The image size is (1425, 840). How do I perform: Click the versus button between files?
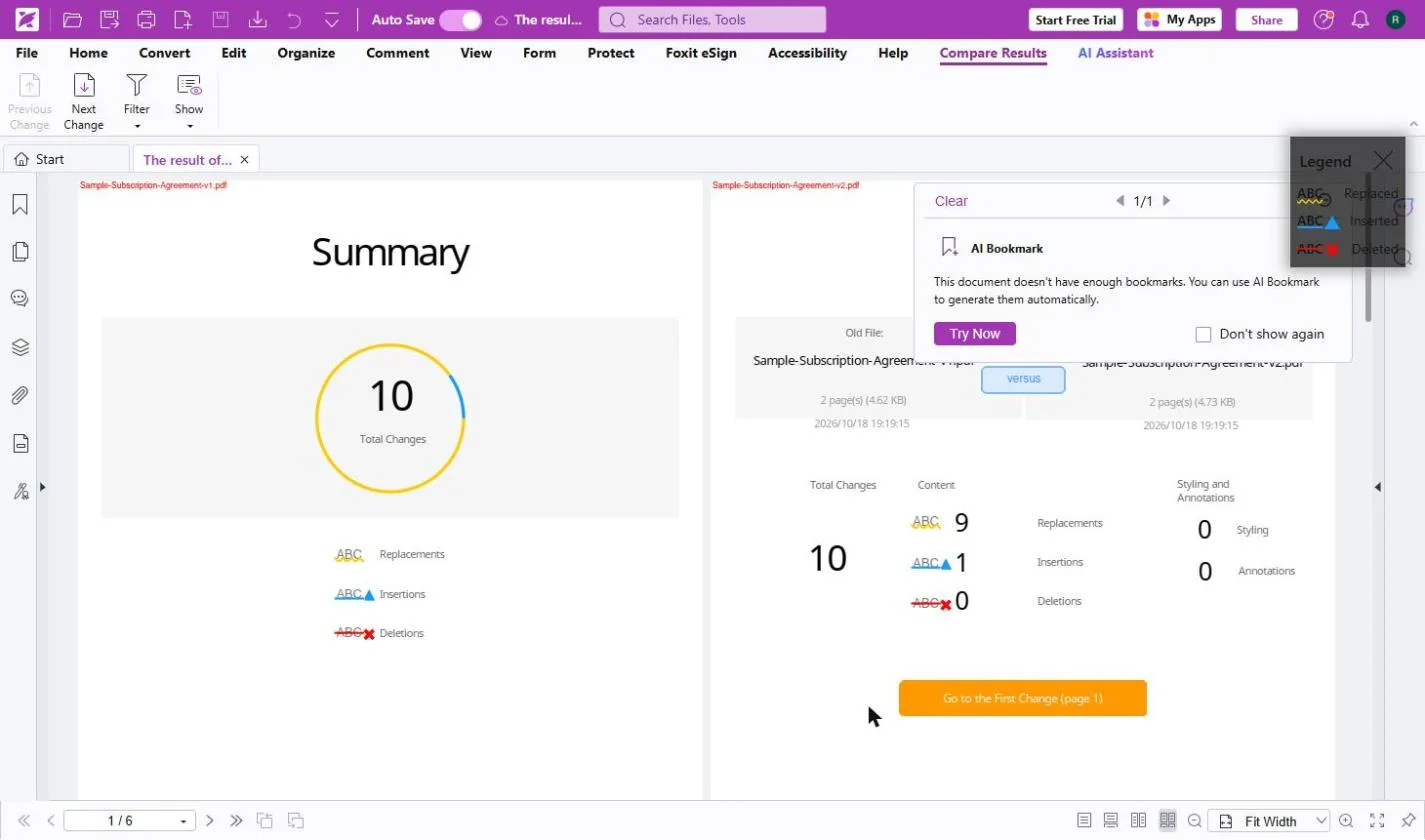[1023, 379]
